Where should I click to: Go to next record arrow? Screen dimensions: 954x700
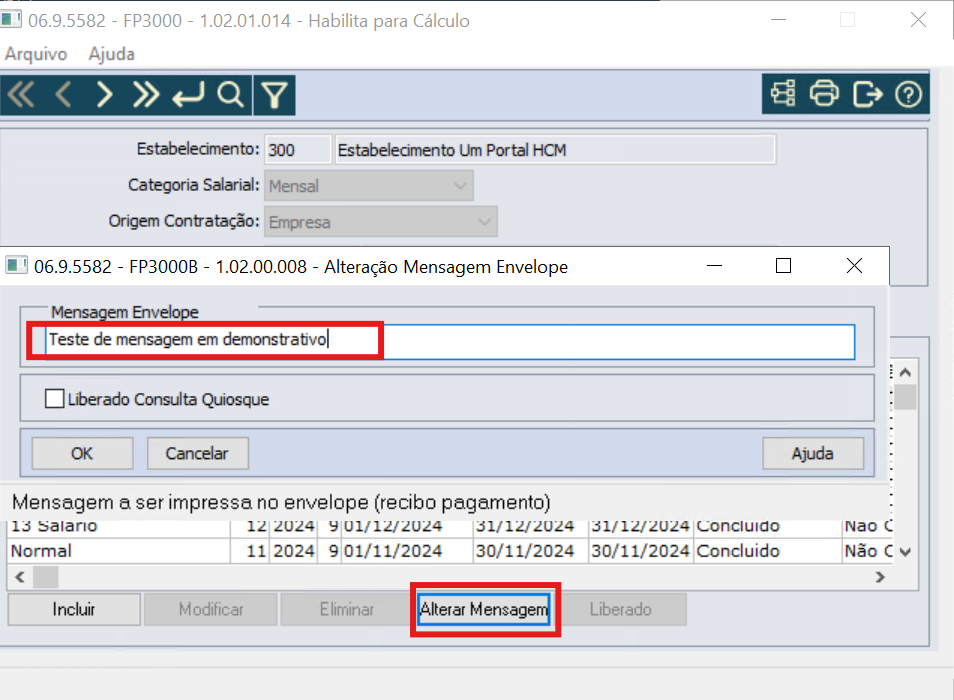coord(105,95)
